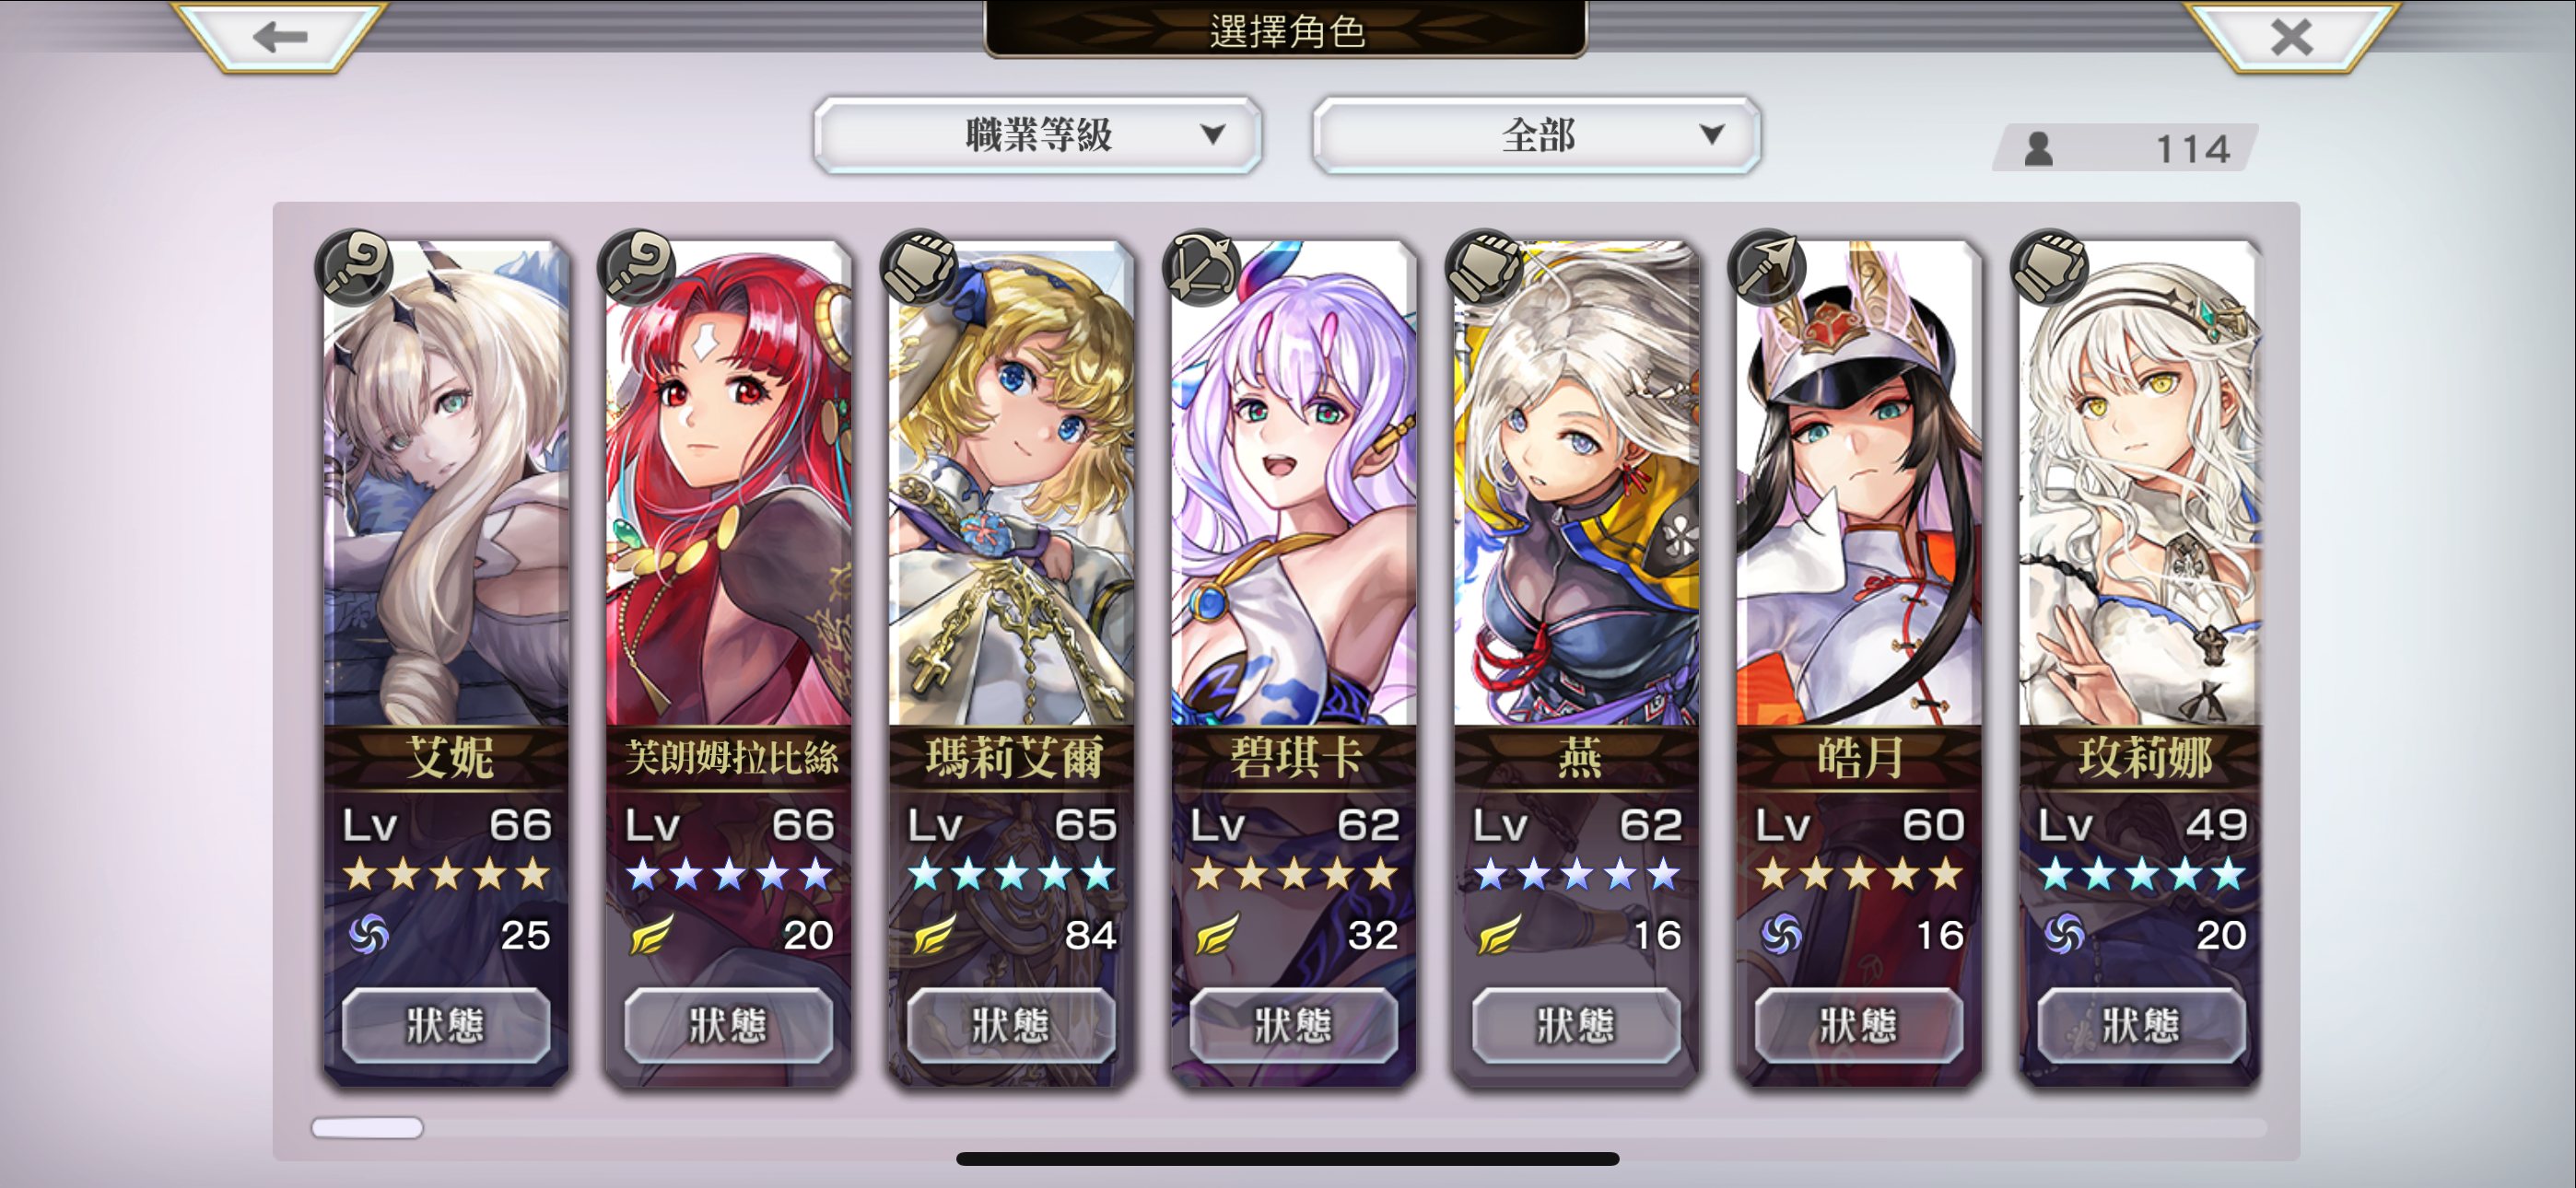The height and width of the screenshot is (1188, 2576).
Task: Click the staff class icon on 艾妮
Action: pos(354,267)
